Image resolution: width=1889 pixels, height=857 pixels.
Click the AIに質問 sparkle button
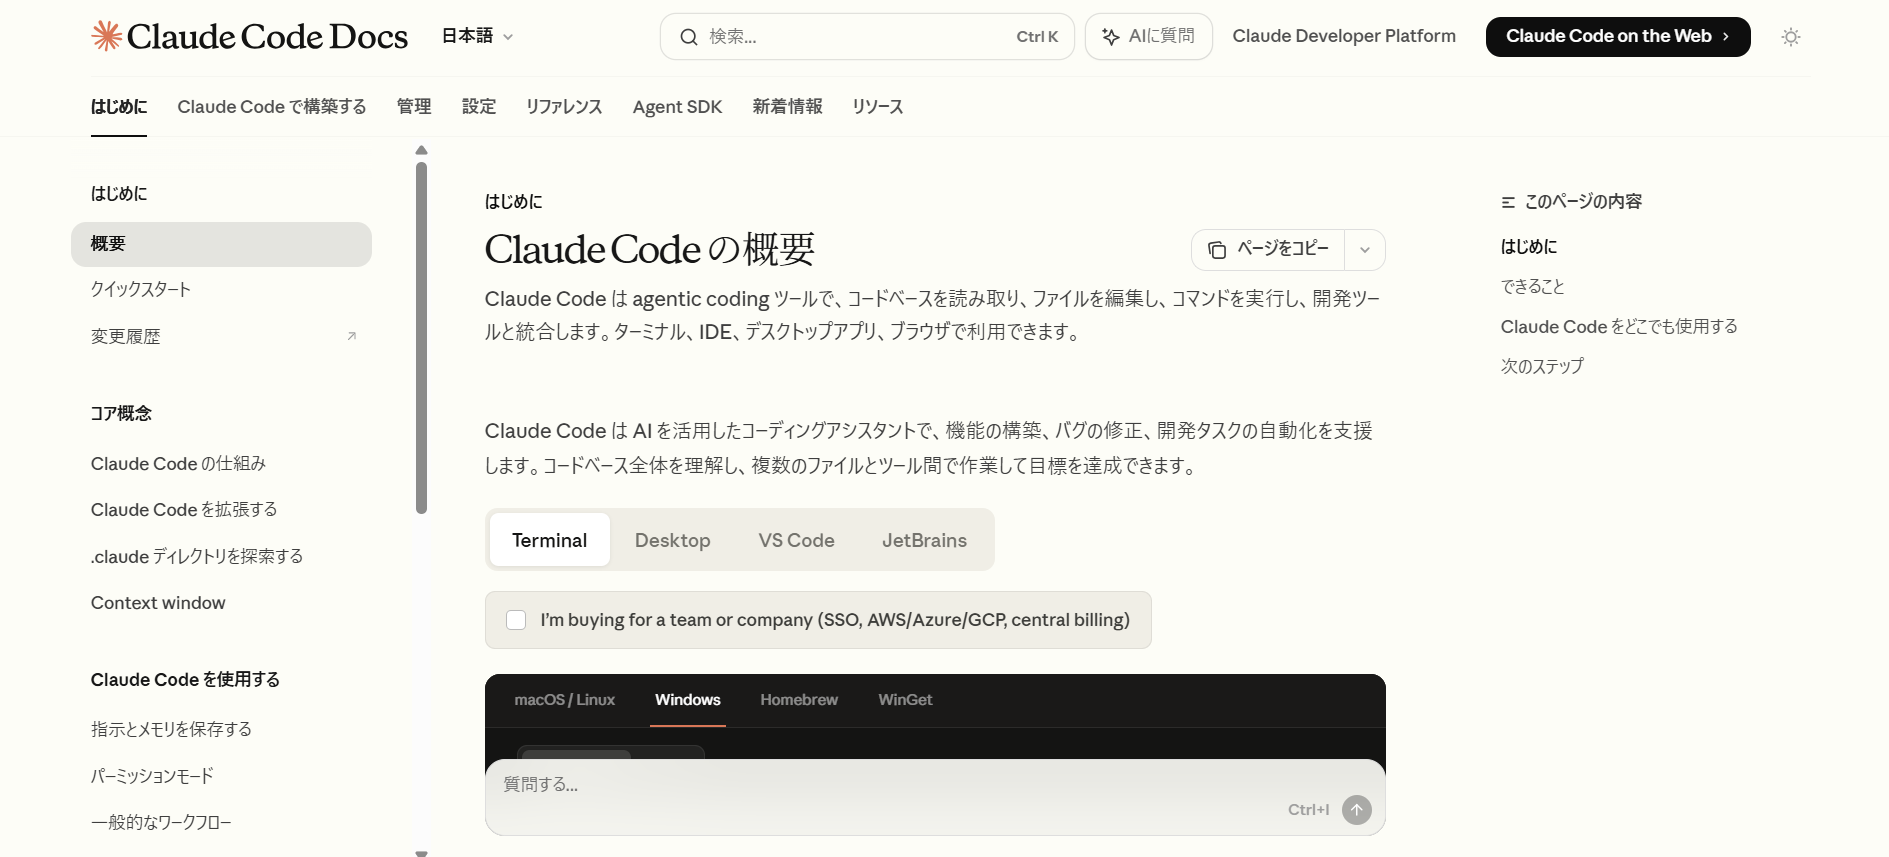(x=1148, y=37)
